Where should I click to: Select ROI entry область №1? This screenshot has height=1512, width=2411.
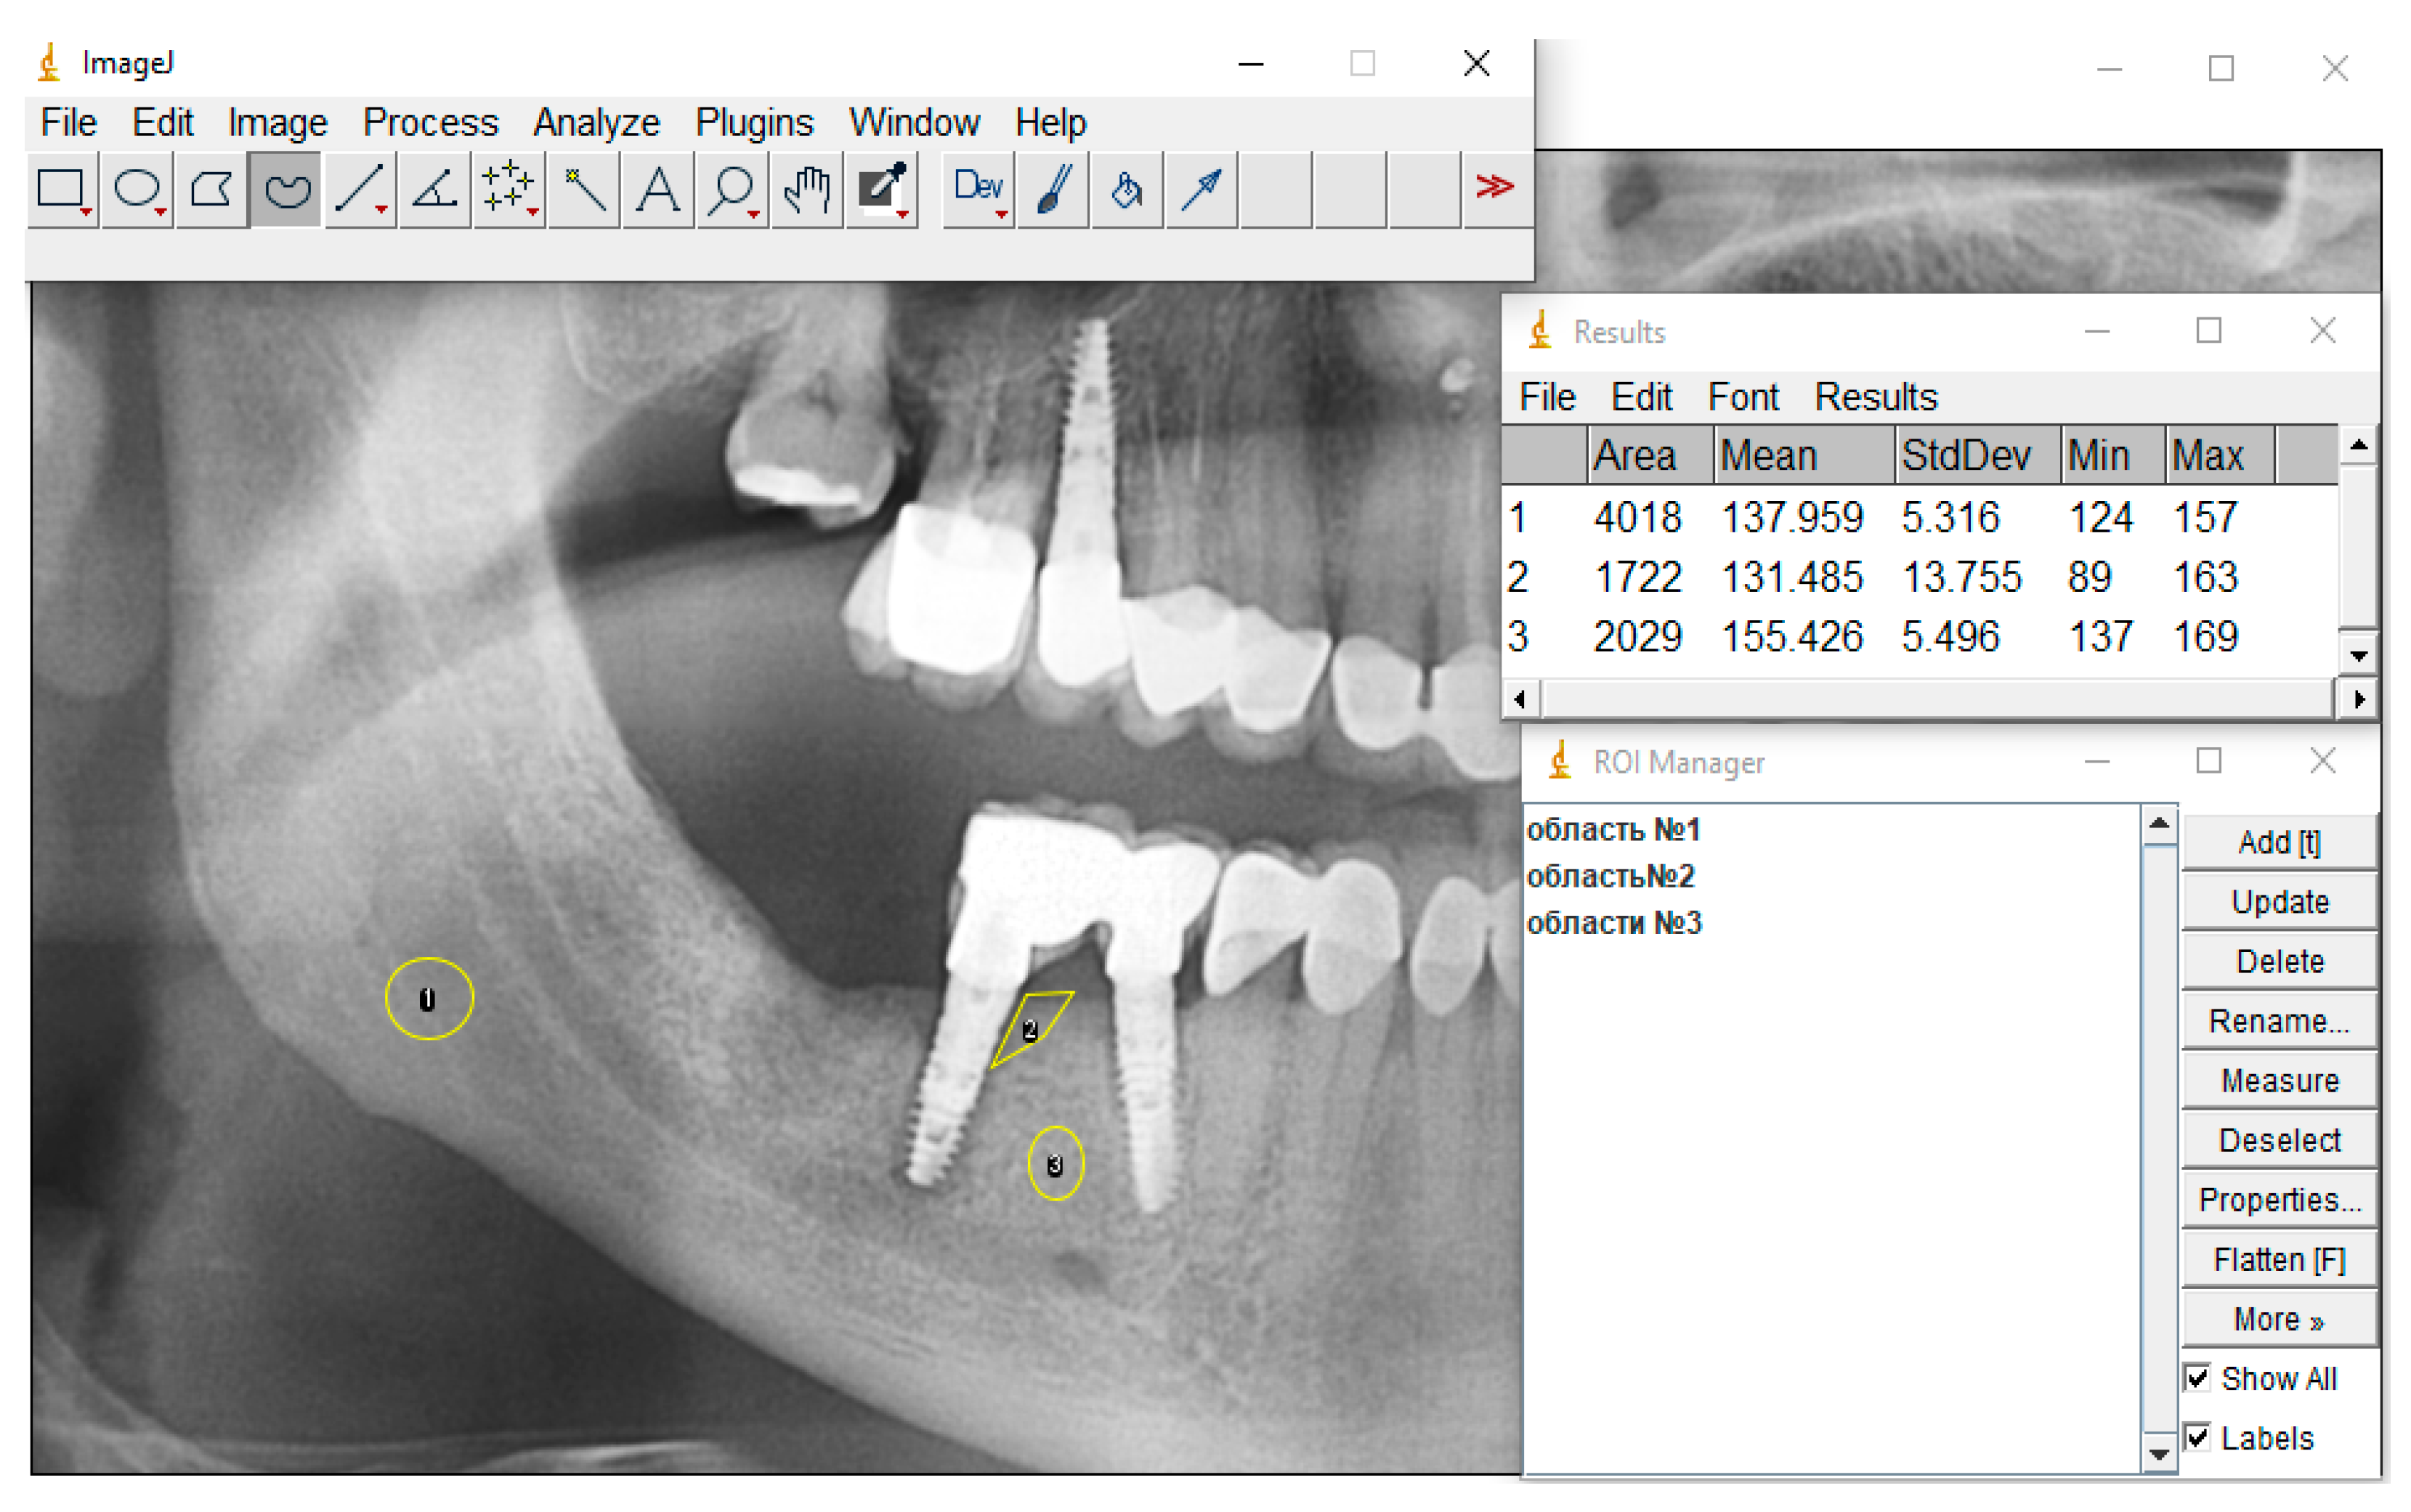coord(1614,829)
